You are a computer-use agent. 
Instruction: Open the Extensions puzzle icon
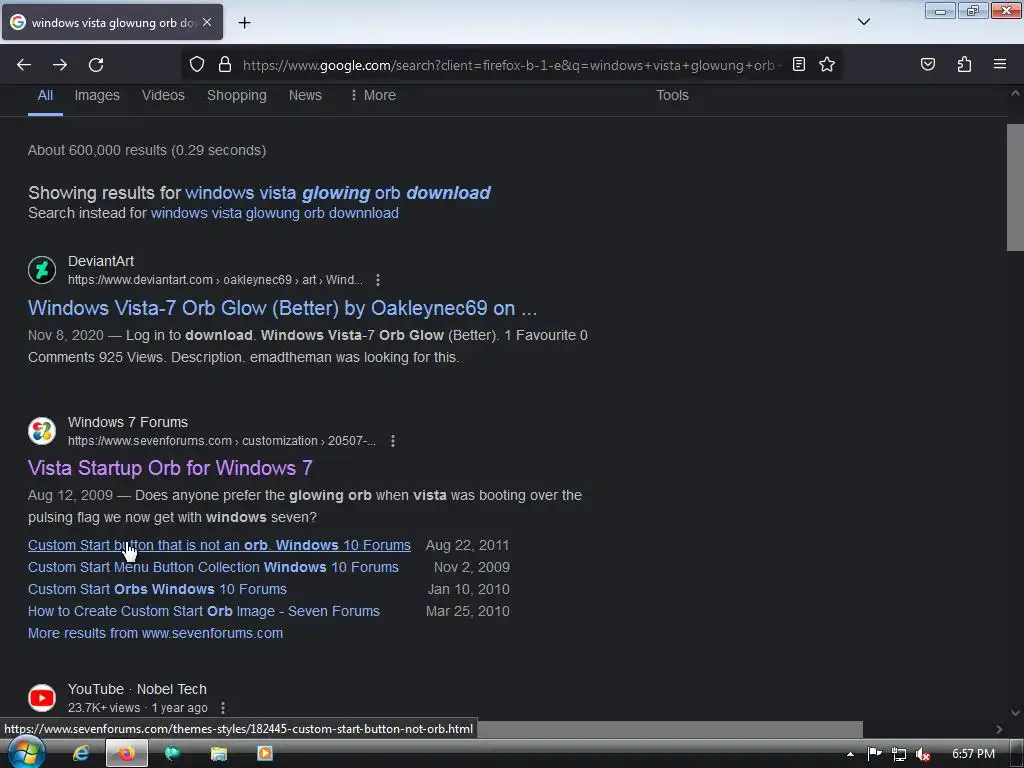(x=964, y=64)
